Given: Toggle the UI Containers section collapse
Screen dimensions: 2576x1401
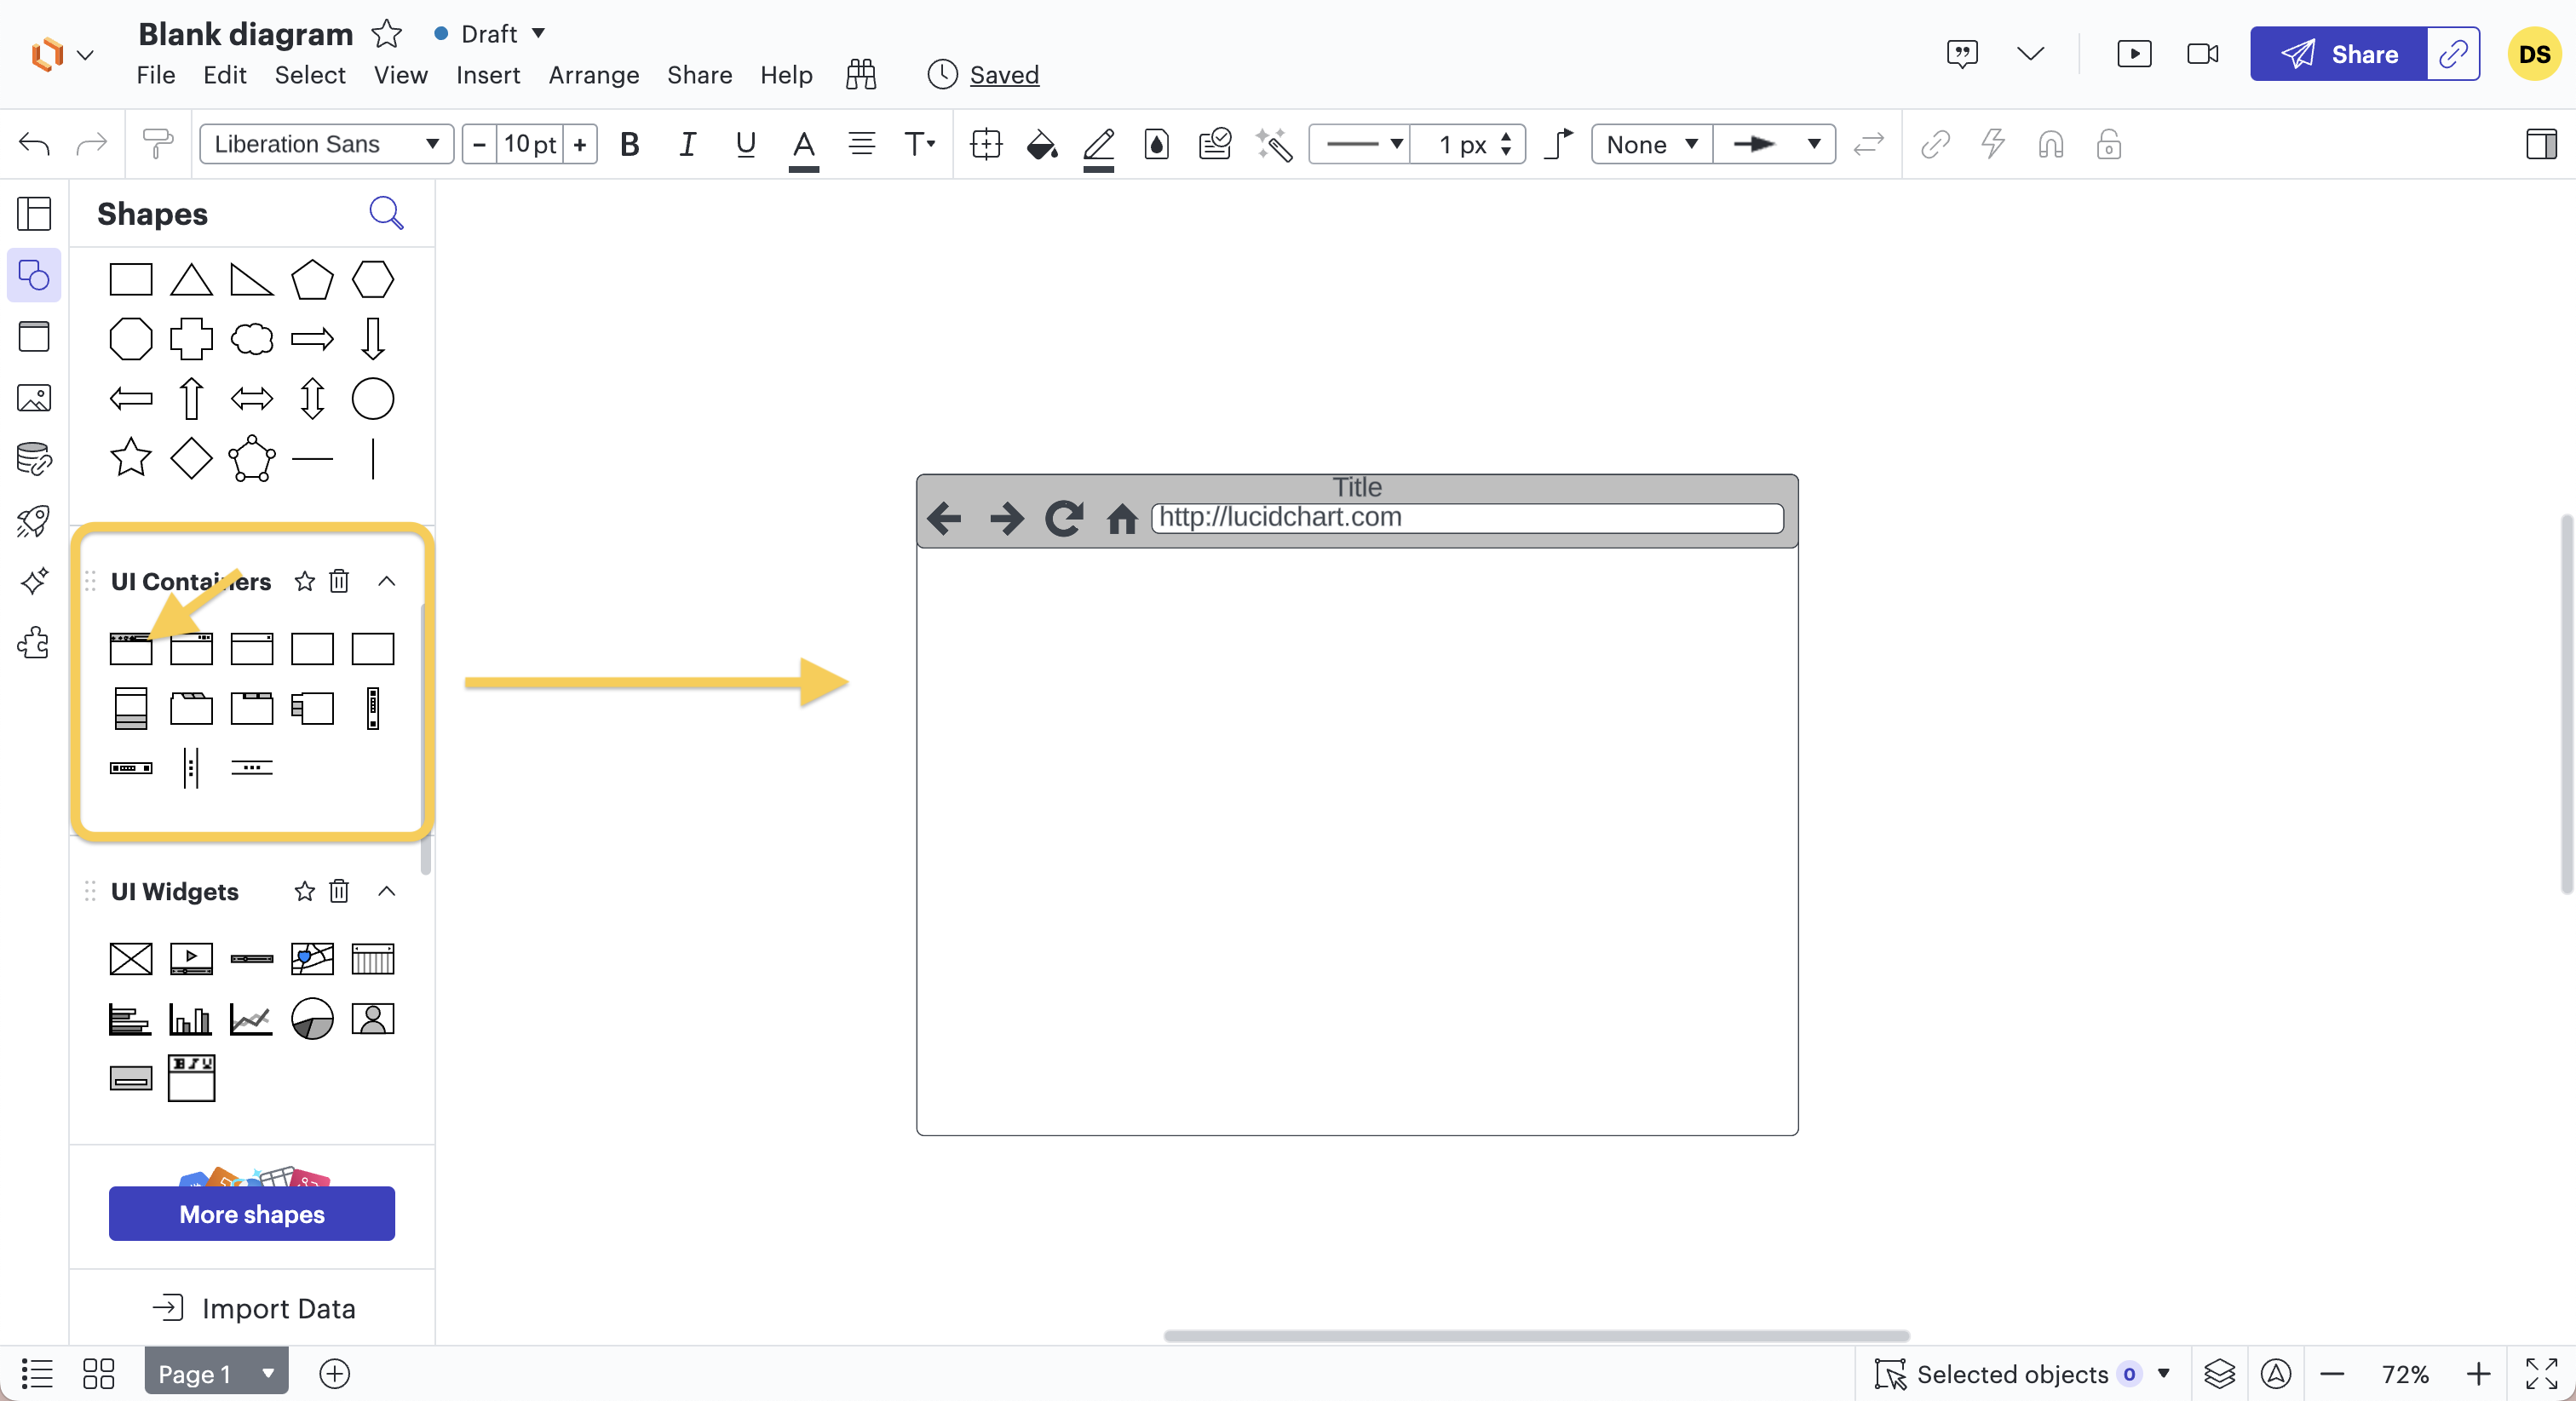Looking at the screenshot, I should [x=388, y=580].
